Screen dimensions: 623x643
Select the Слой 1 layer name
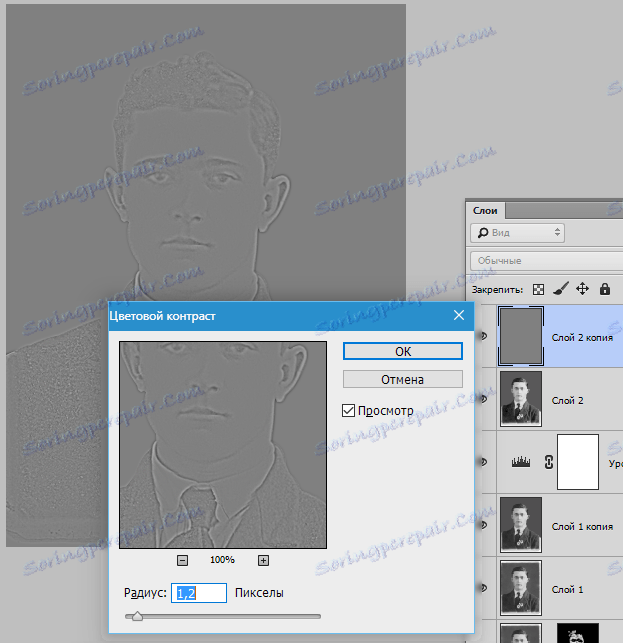click(567, 590)
